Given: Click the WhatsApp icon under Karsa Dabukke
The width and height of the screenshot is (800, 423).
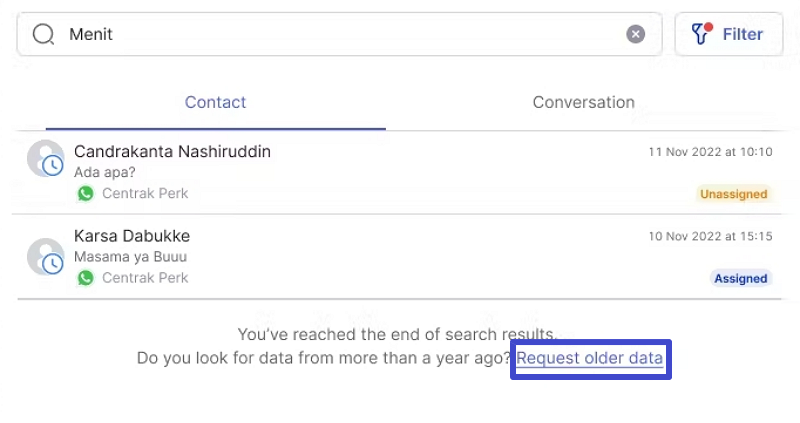Looking at the screenshot, I should 85,278.
